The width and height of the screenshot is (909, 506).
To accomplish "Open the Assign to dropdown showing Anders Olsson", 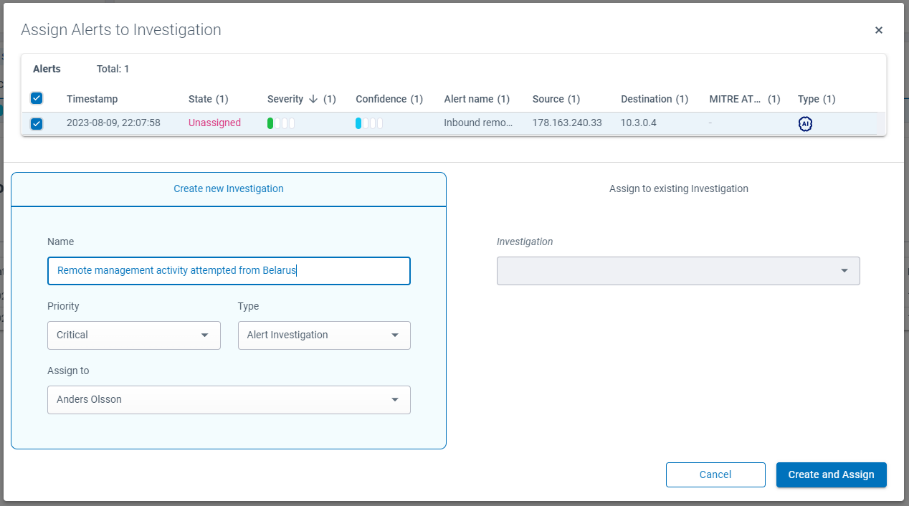I will click(x=229, y=399).
